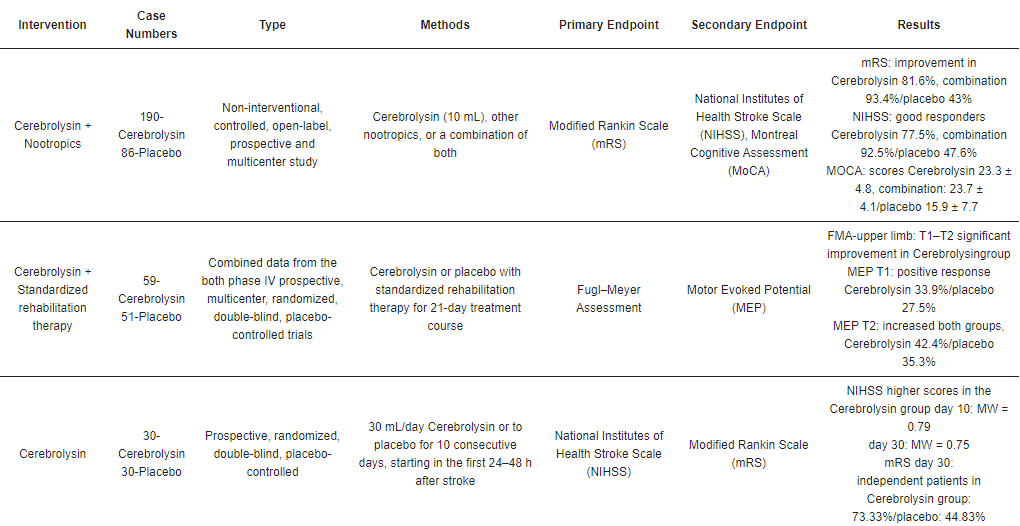Click the Case Numbers column header
Image resolution: width=1020 pixels, height=526 pixels.
(152, 25)
